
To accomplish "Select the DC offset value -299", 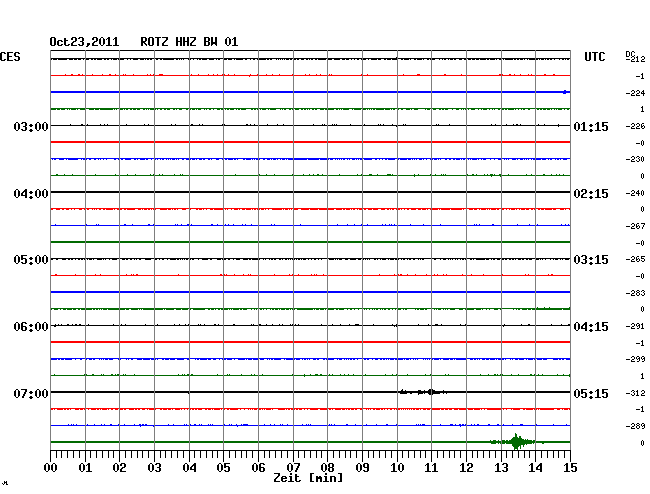I will coord(635,359).
